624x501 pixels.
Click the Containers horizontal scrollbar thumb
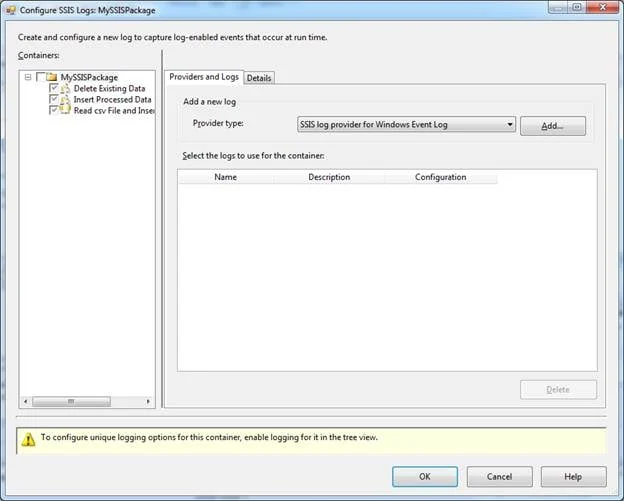(71, 402)
